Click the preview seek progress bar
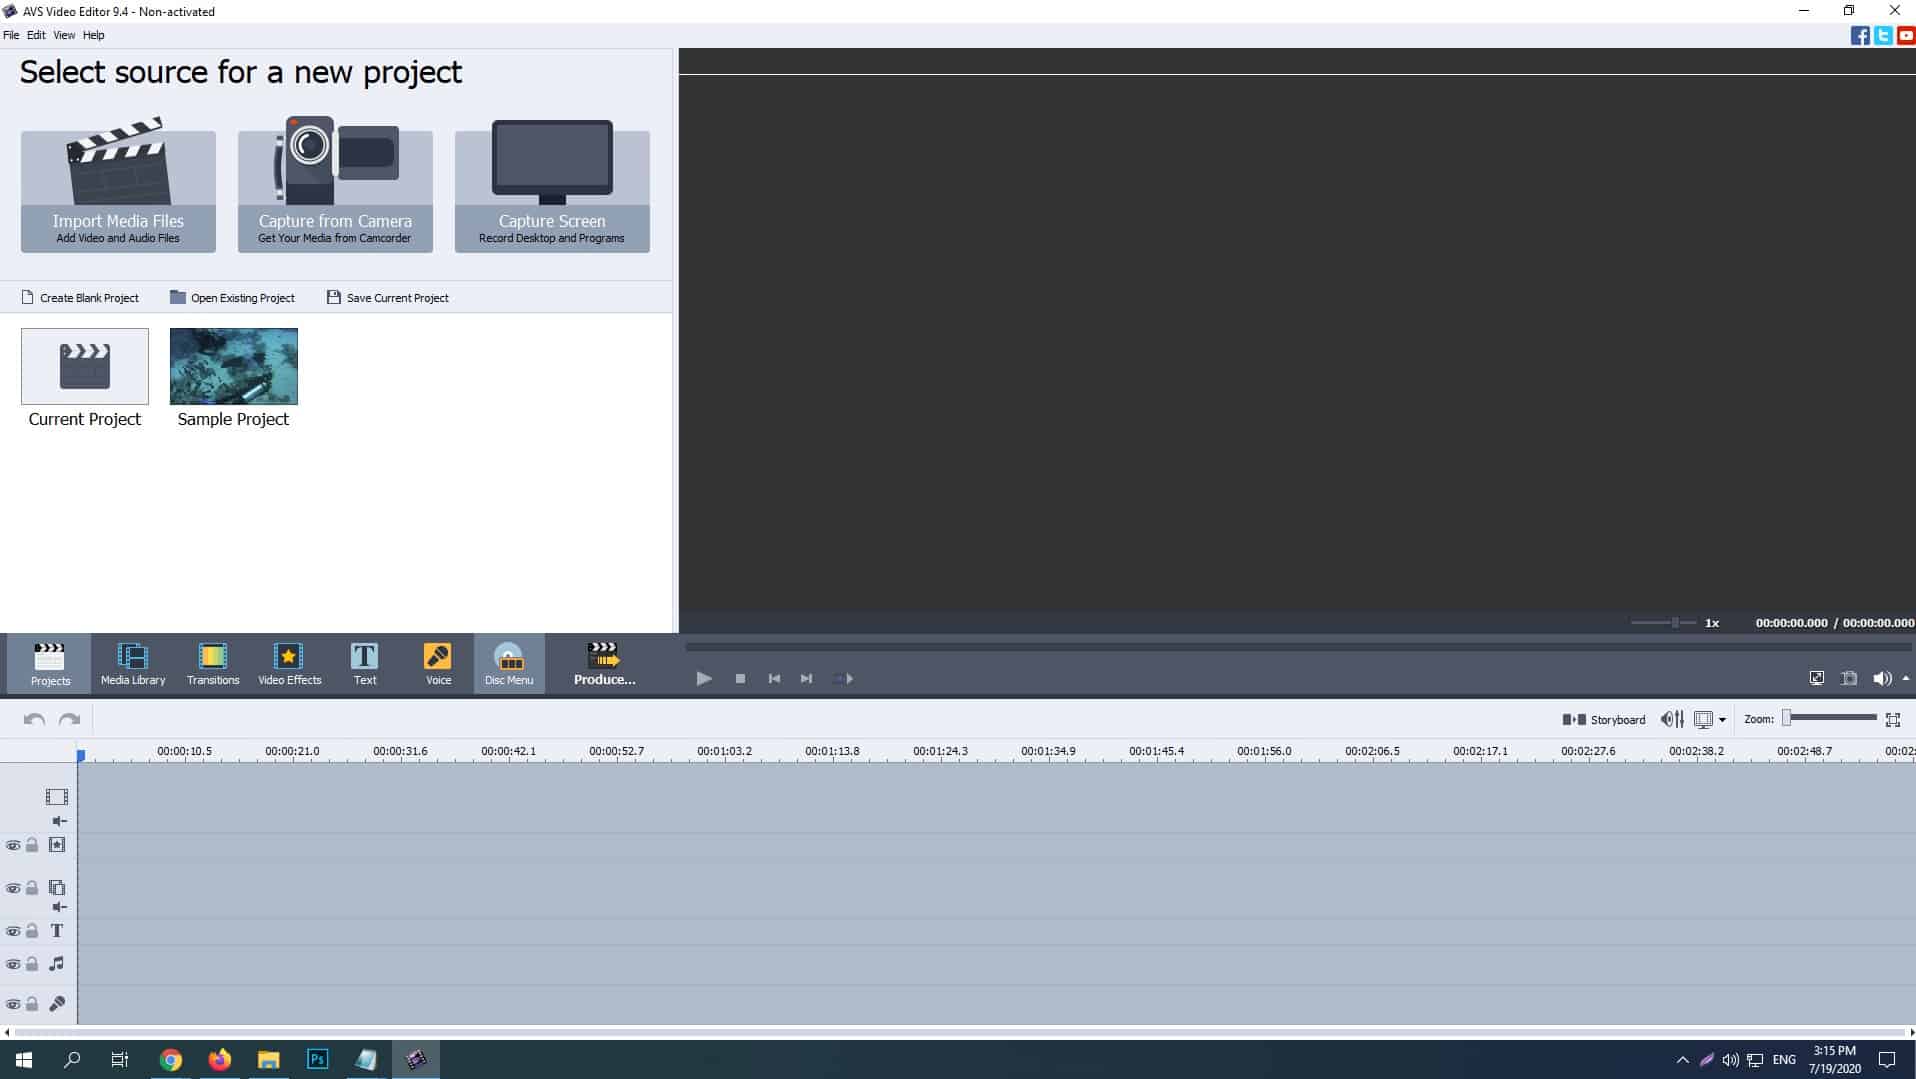 coord(1297,648)
